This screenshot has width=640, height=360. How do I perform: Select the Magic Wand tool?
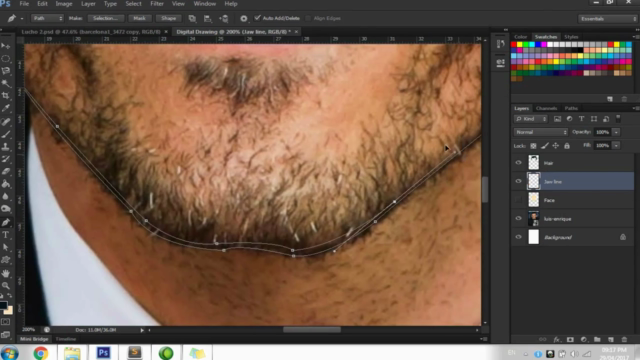[6, 83]
